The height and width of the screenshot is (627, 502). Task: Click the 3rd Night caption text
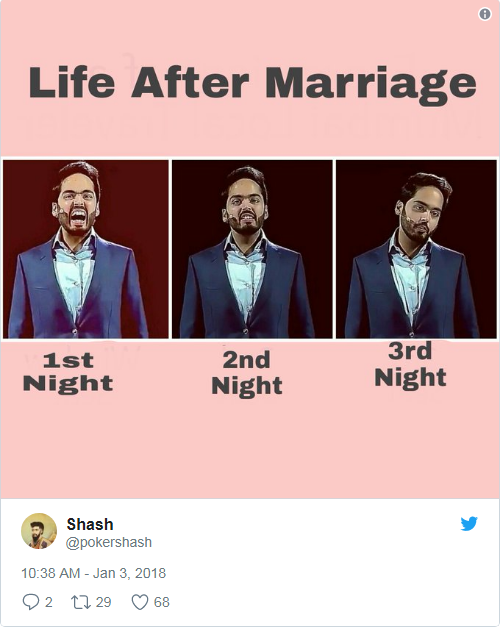tap(410, 365)
